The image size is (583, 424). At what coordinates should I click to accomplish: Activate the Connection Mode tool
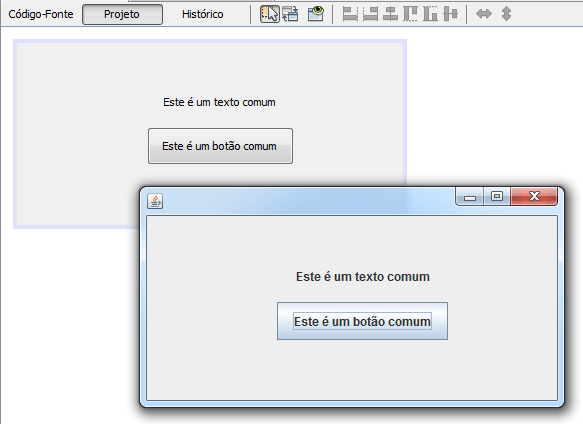click(290, 14)
